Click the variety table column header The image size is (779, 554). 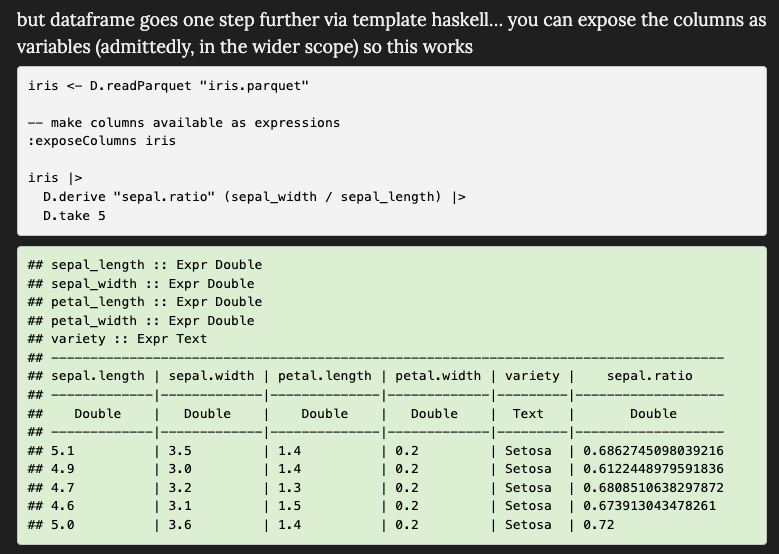(x=532, y=376)
